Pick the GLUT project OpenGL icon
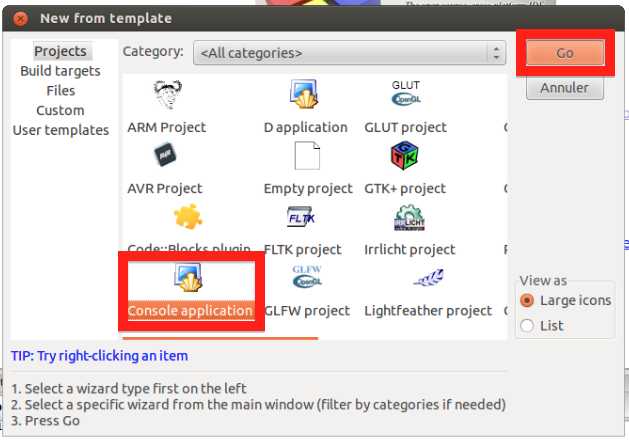Image resolution: width=629 pixels, height=443 pixels. [x=406, y=93]
